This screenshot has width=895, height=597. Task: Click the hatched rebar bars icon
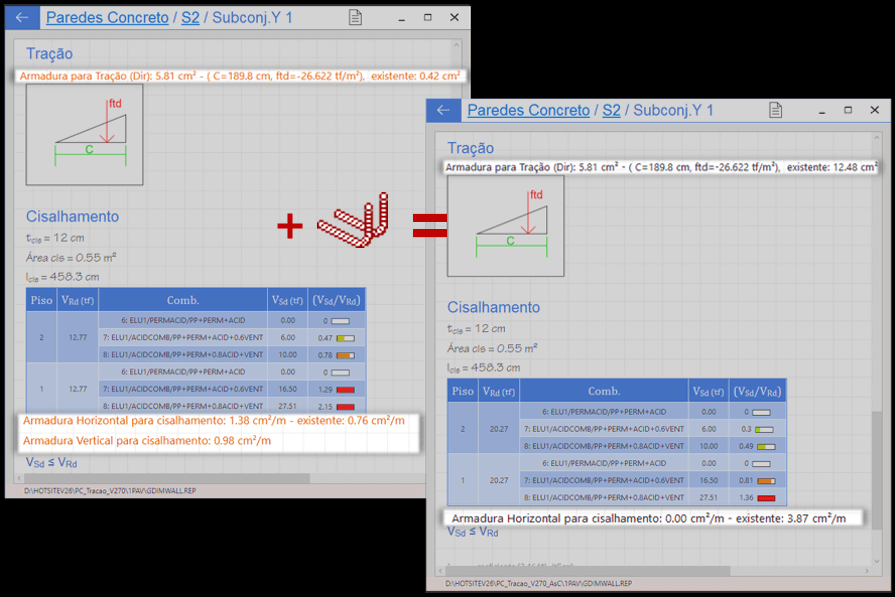click(x=353, y=225)
